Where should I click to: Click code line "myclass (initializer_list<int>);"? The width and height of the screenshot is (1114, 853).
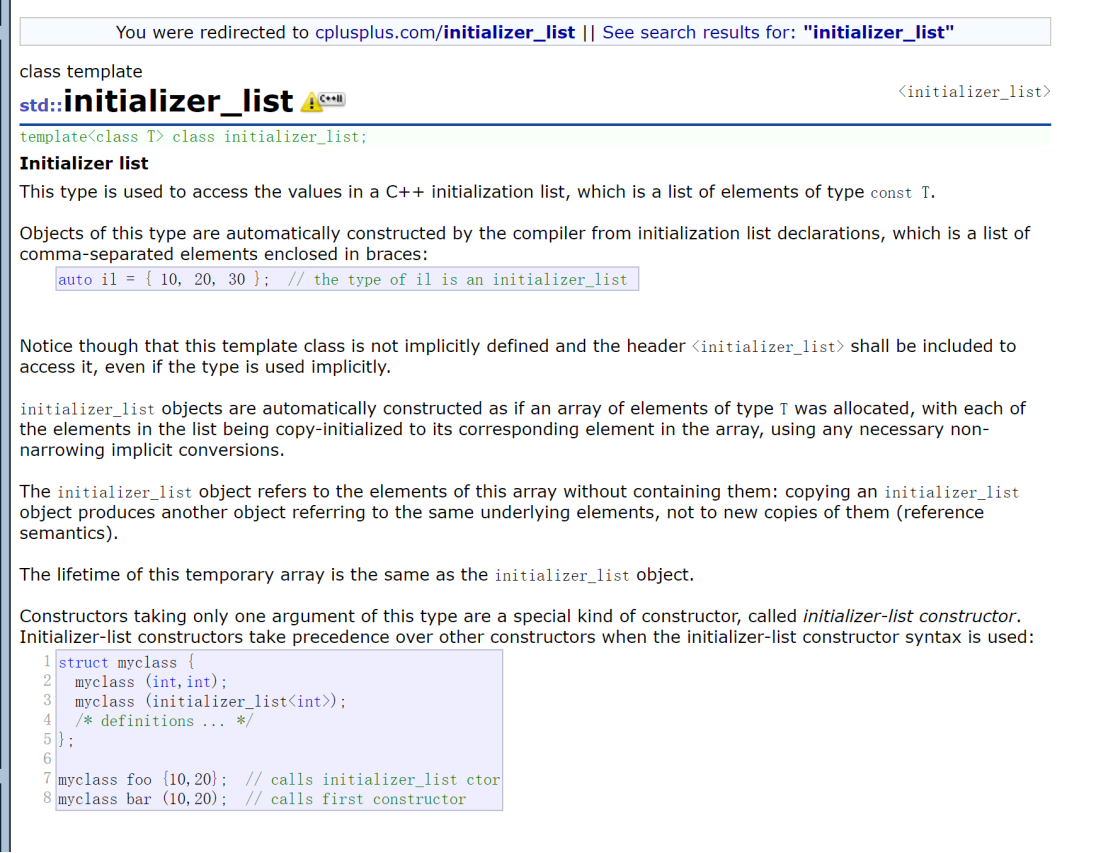click(210, 702)
